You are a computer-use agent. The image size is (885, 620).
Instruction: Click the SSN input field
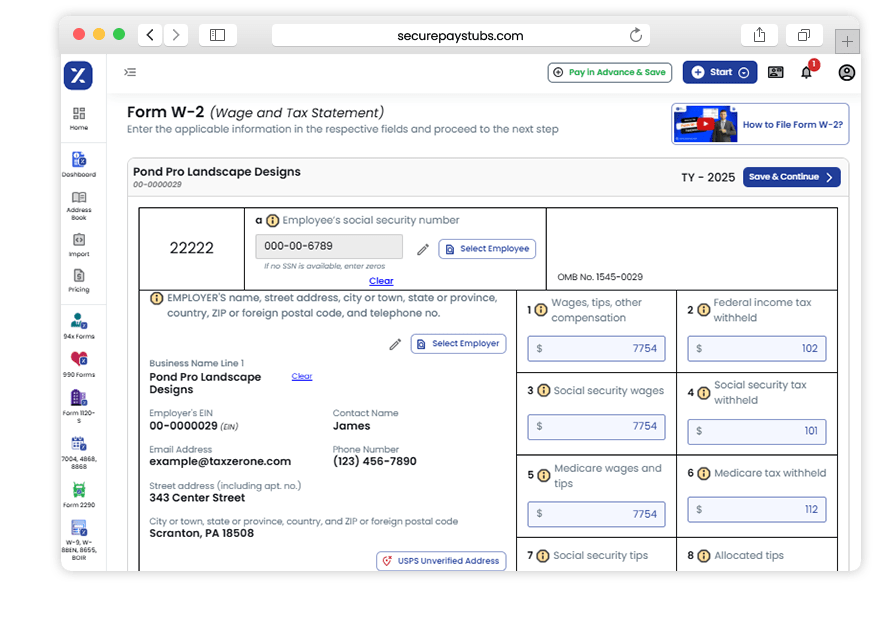click(x=329, y=246)
